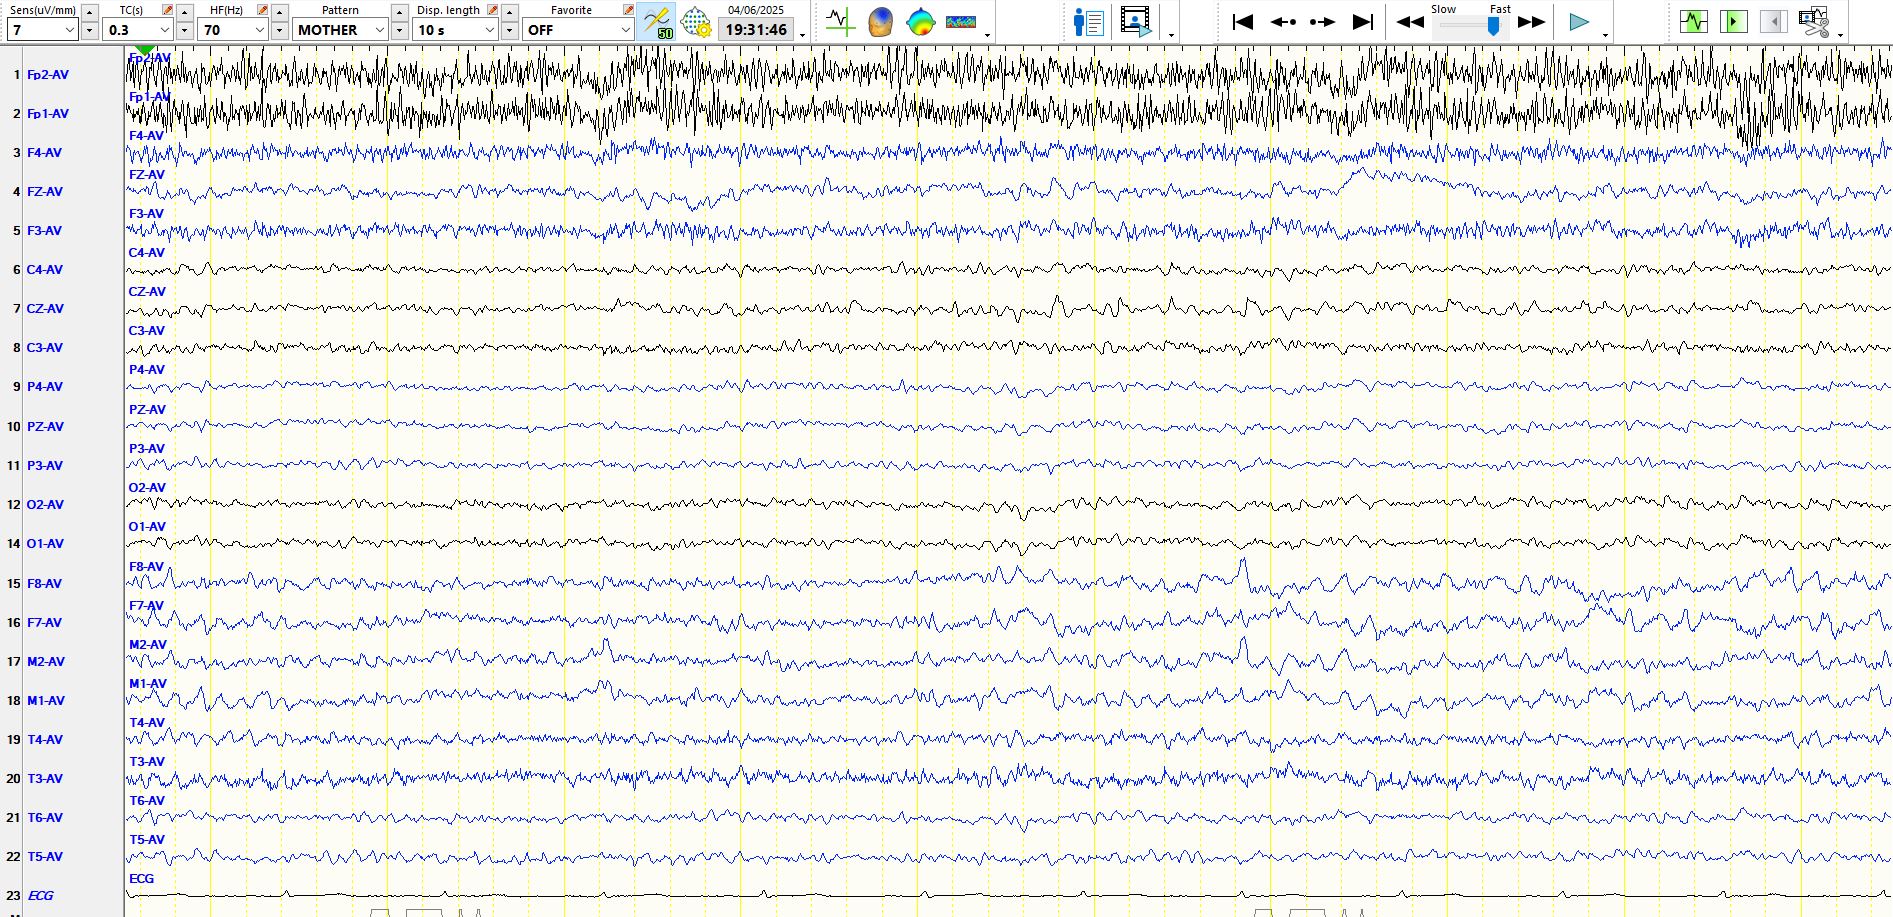Select the F8-AV channel label
Screen dimensions: 1893x917
point(44,584)
